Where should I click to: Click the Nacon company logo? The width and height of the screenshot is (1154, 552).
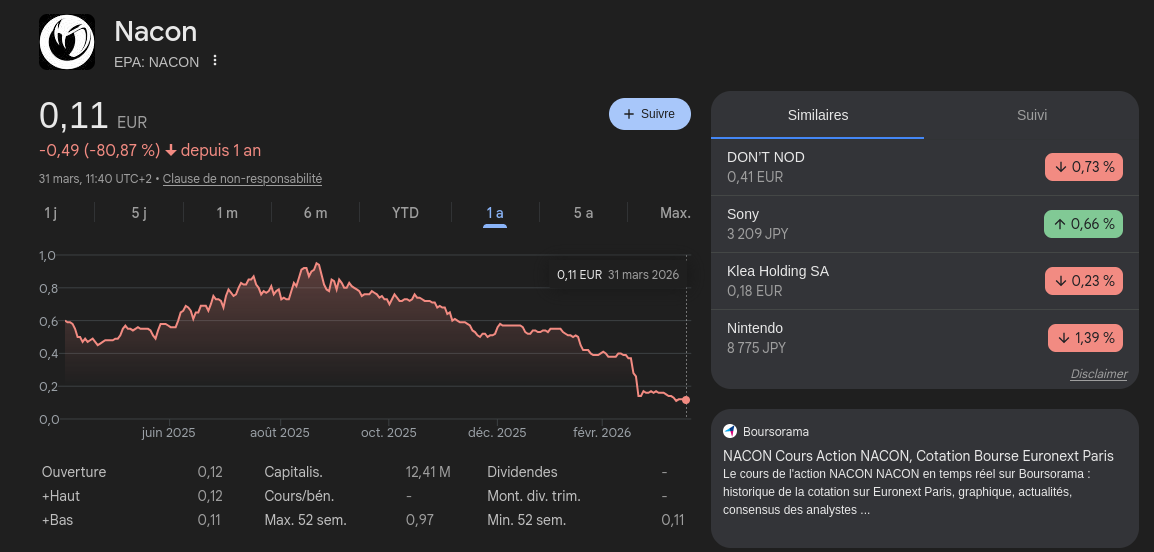pyautogui.click(x=67, y=42)
